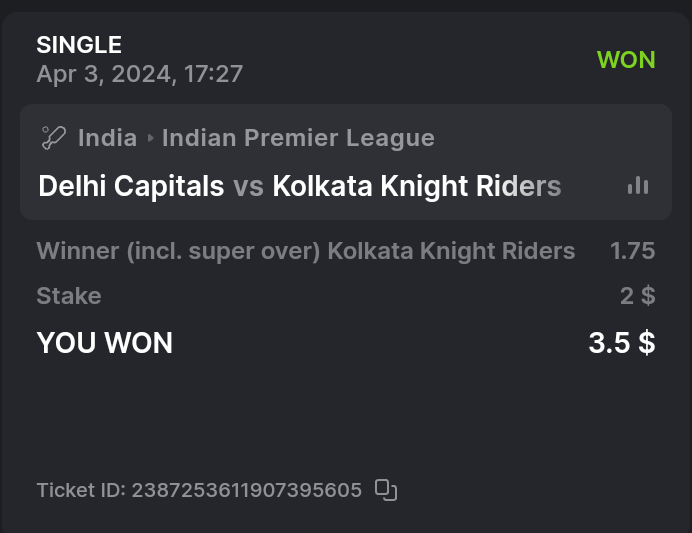Open match statistics bar chart icon
This screenshot has height=533, width=692.
click(x=638, y=186)
